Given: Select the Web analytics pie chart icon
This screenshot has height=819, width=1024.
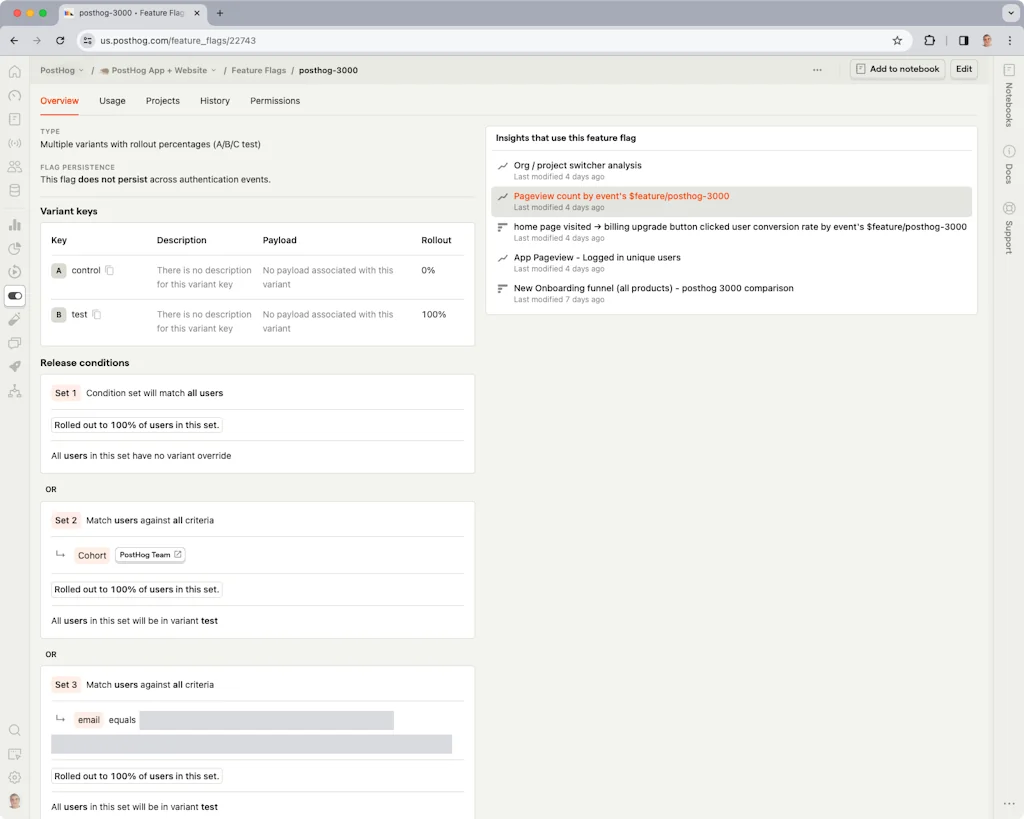Looking at the screenshot, I should click(x=15, y=249).
